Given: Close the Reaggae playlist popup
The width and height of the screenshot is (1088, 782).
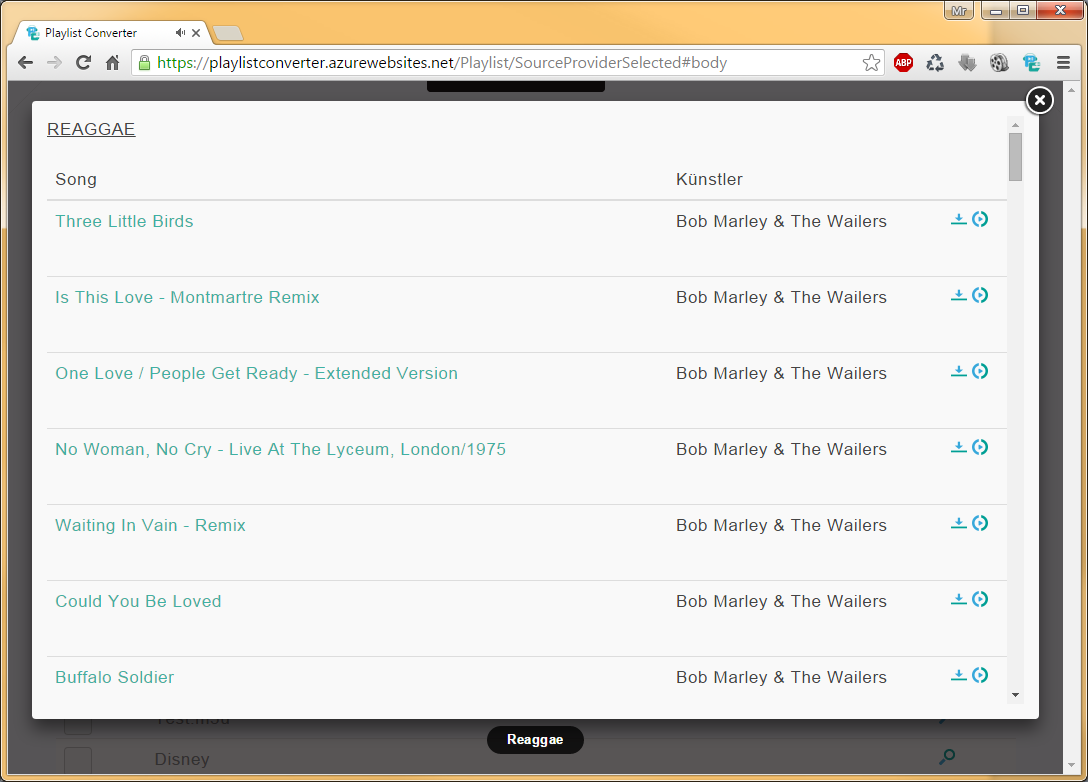Looking at the screenshot, I should 1039,101.
